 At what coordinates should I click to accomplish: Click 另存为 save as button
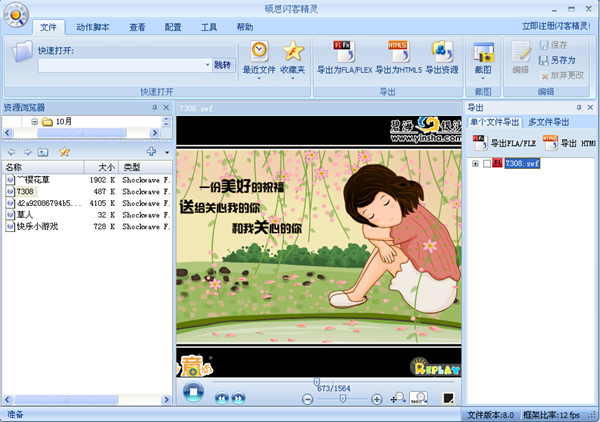pyautogui.click(x=558, y=60)
